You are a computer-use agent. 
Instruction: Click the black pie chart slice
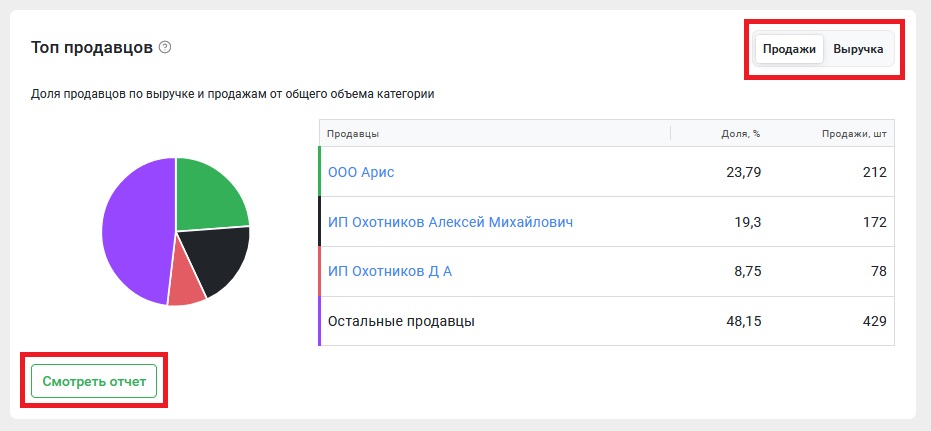coord(215,257)
